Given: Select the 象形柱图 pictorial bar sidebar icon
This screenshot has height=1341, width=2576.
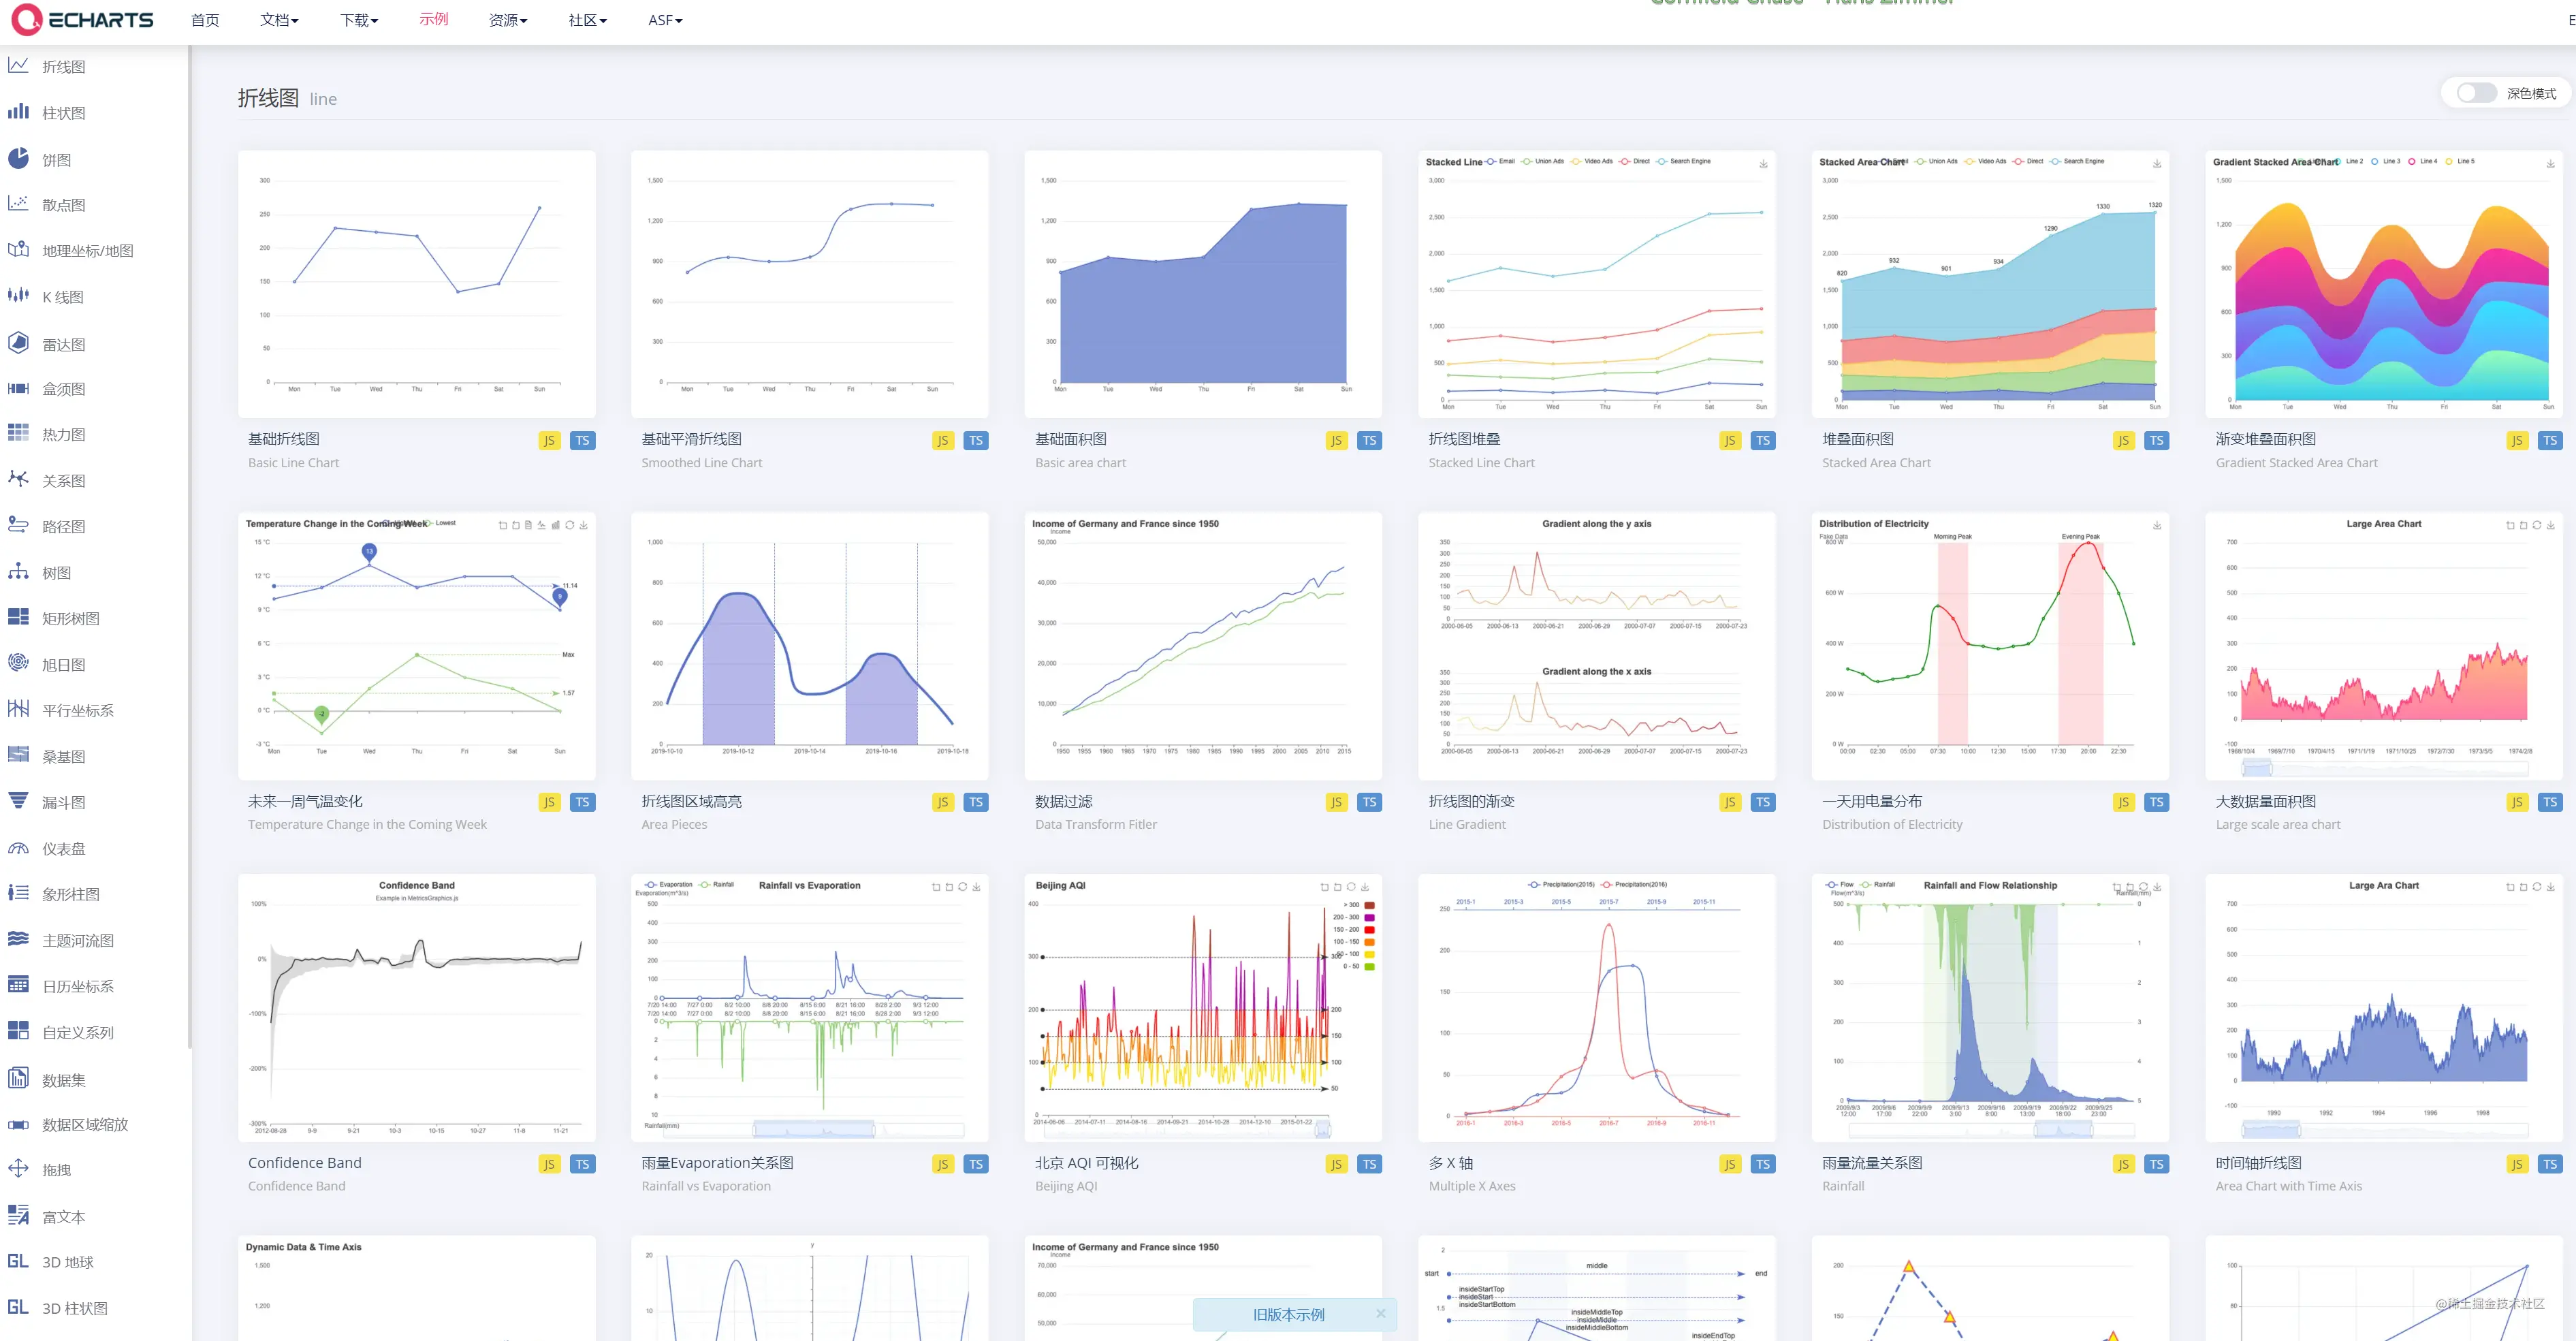Looking at the screenshot, I should coord(18,893).
